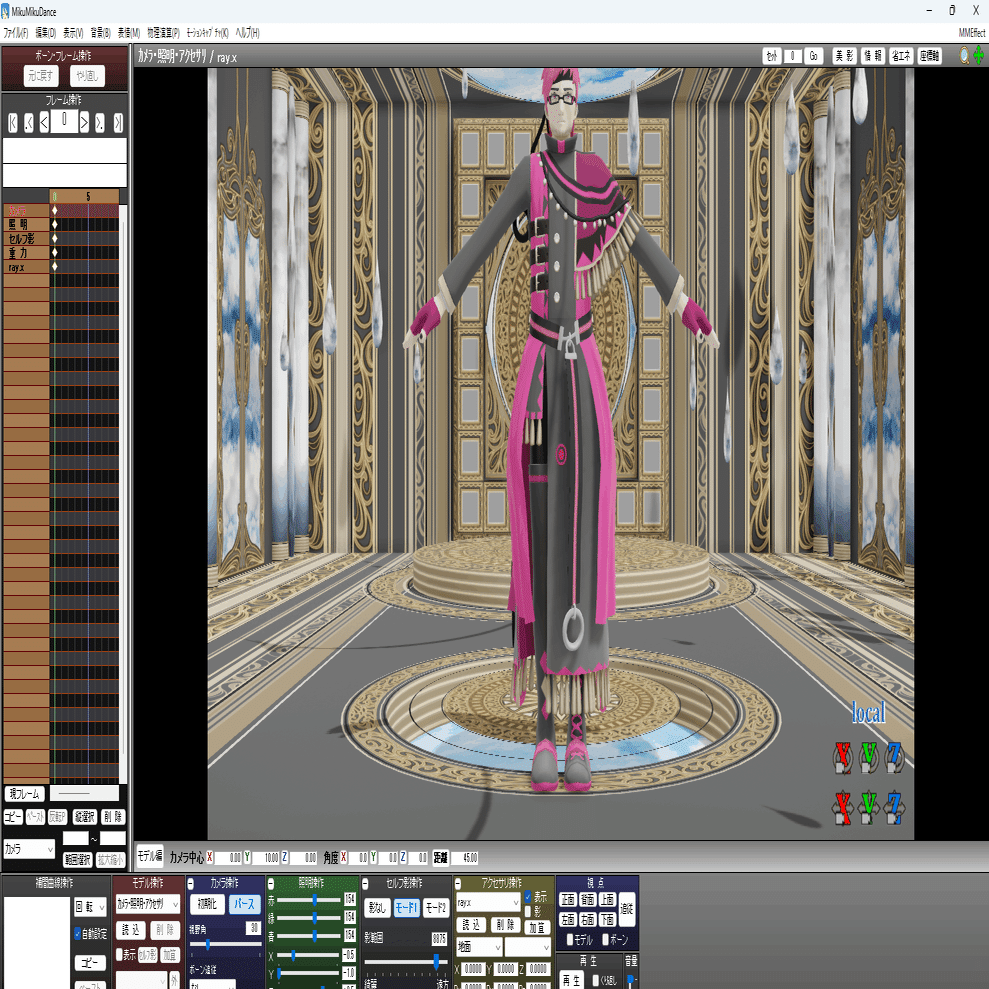
Task: Open the ファイル(F) menu
Action: coord(16,33)
